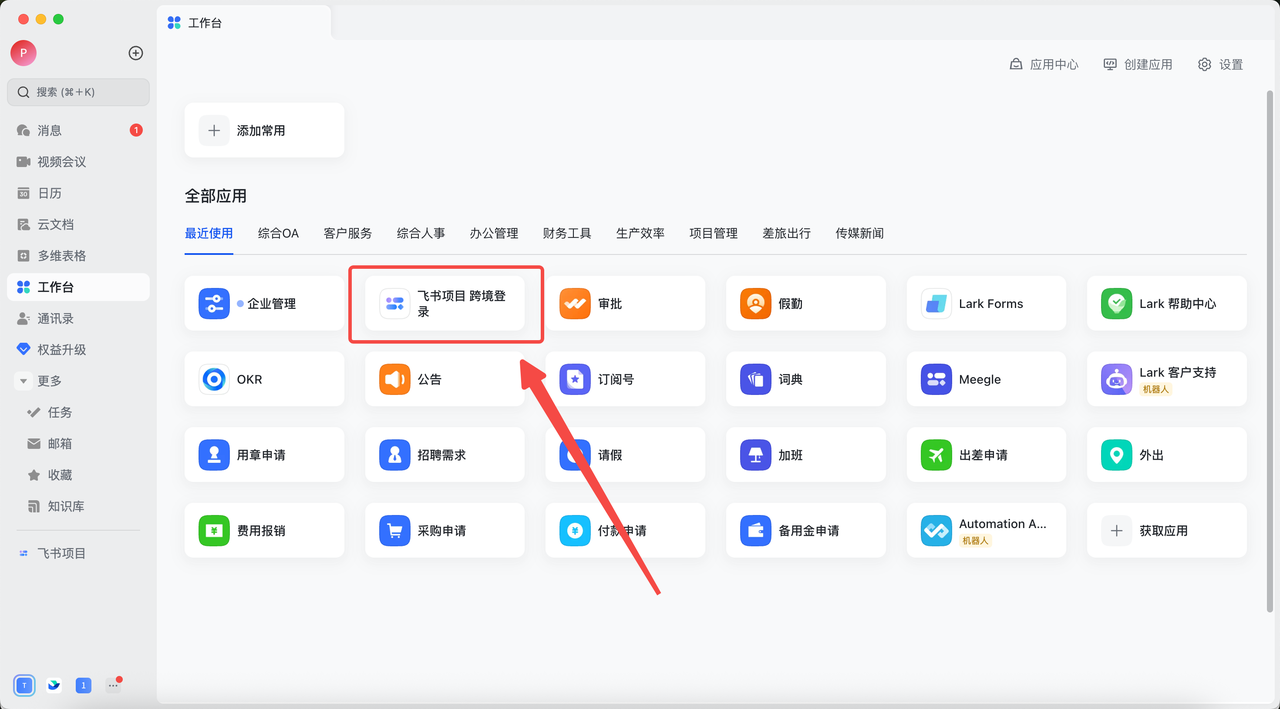The image size is (1280, 709).
Task: Open the 订阅号 app icon
Action: 575,379
